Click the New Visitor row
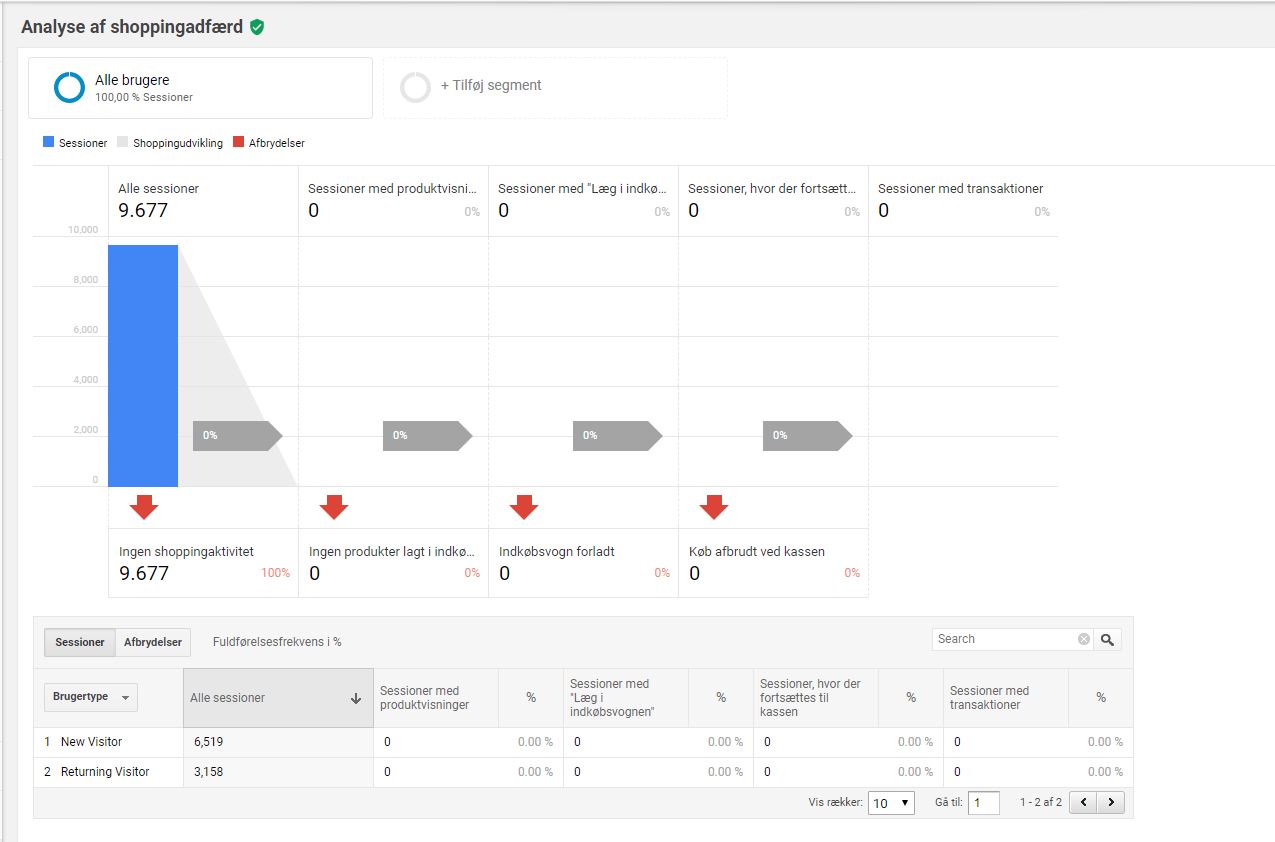The image size is (1275, 842). coord(91,742)
